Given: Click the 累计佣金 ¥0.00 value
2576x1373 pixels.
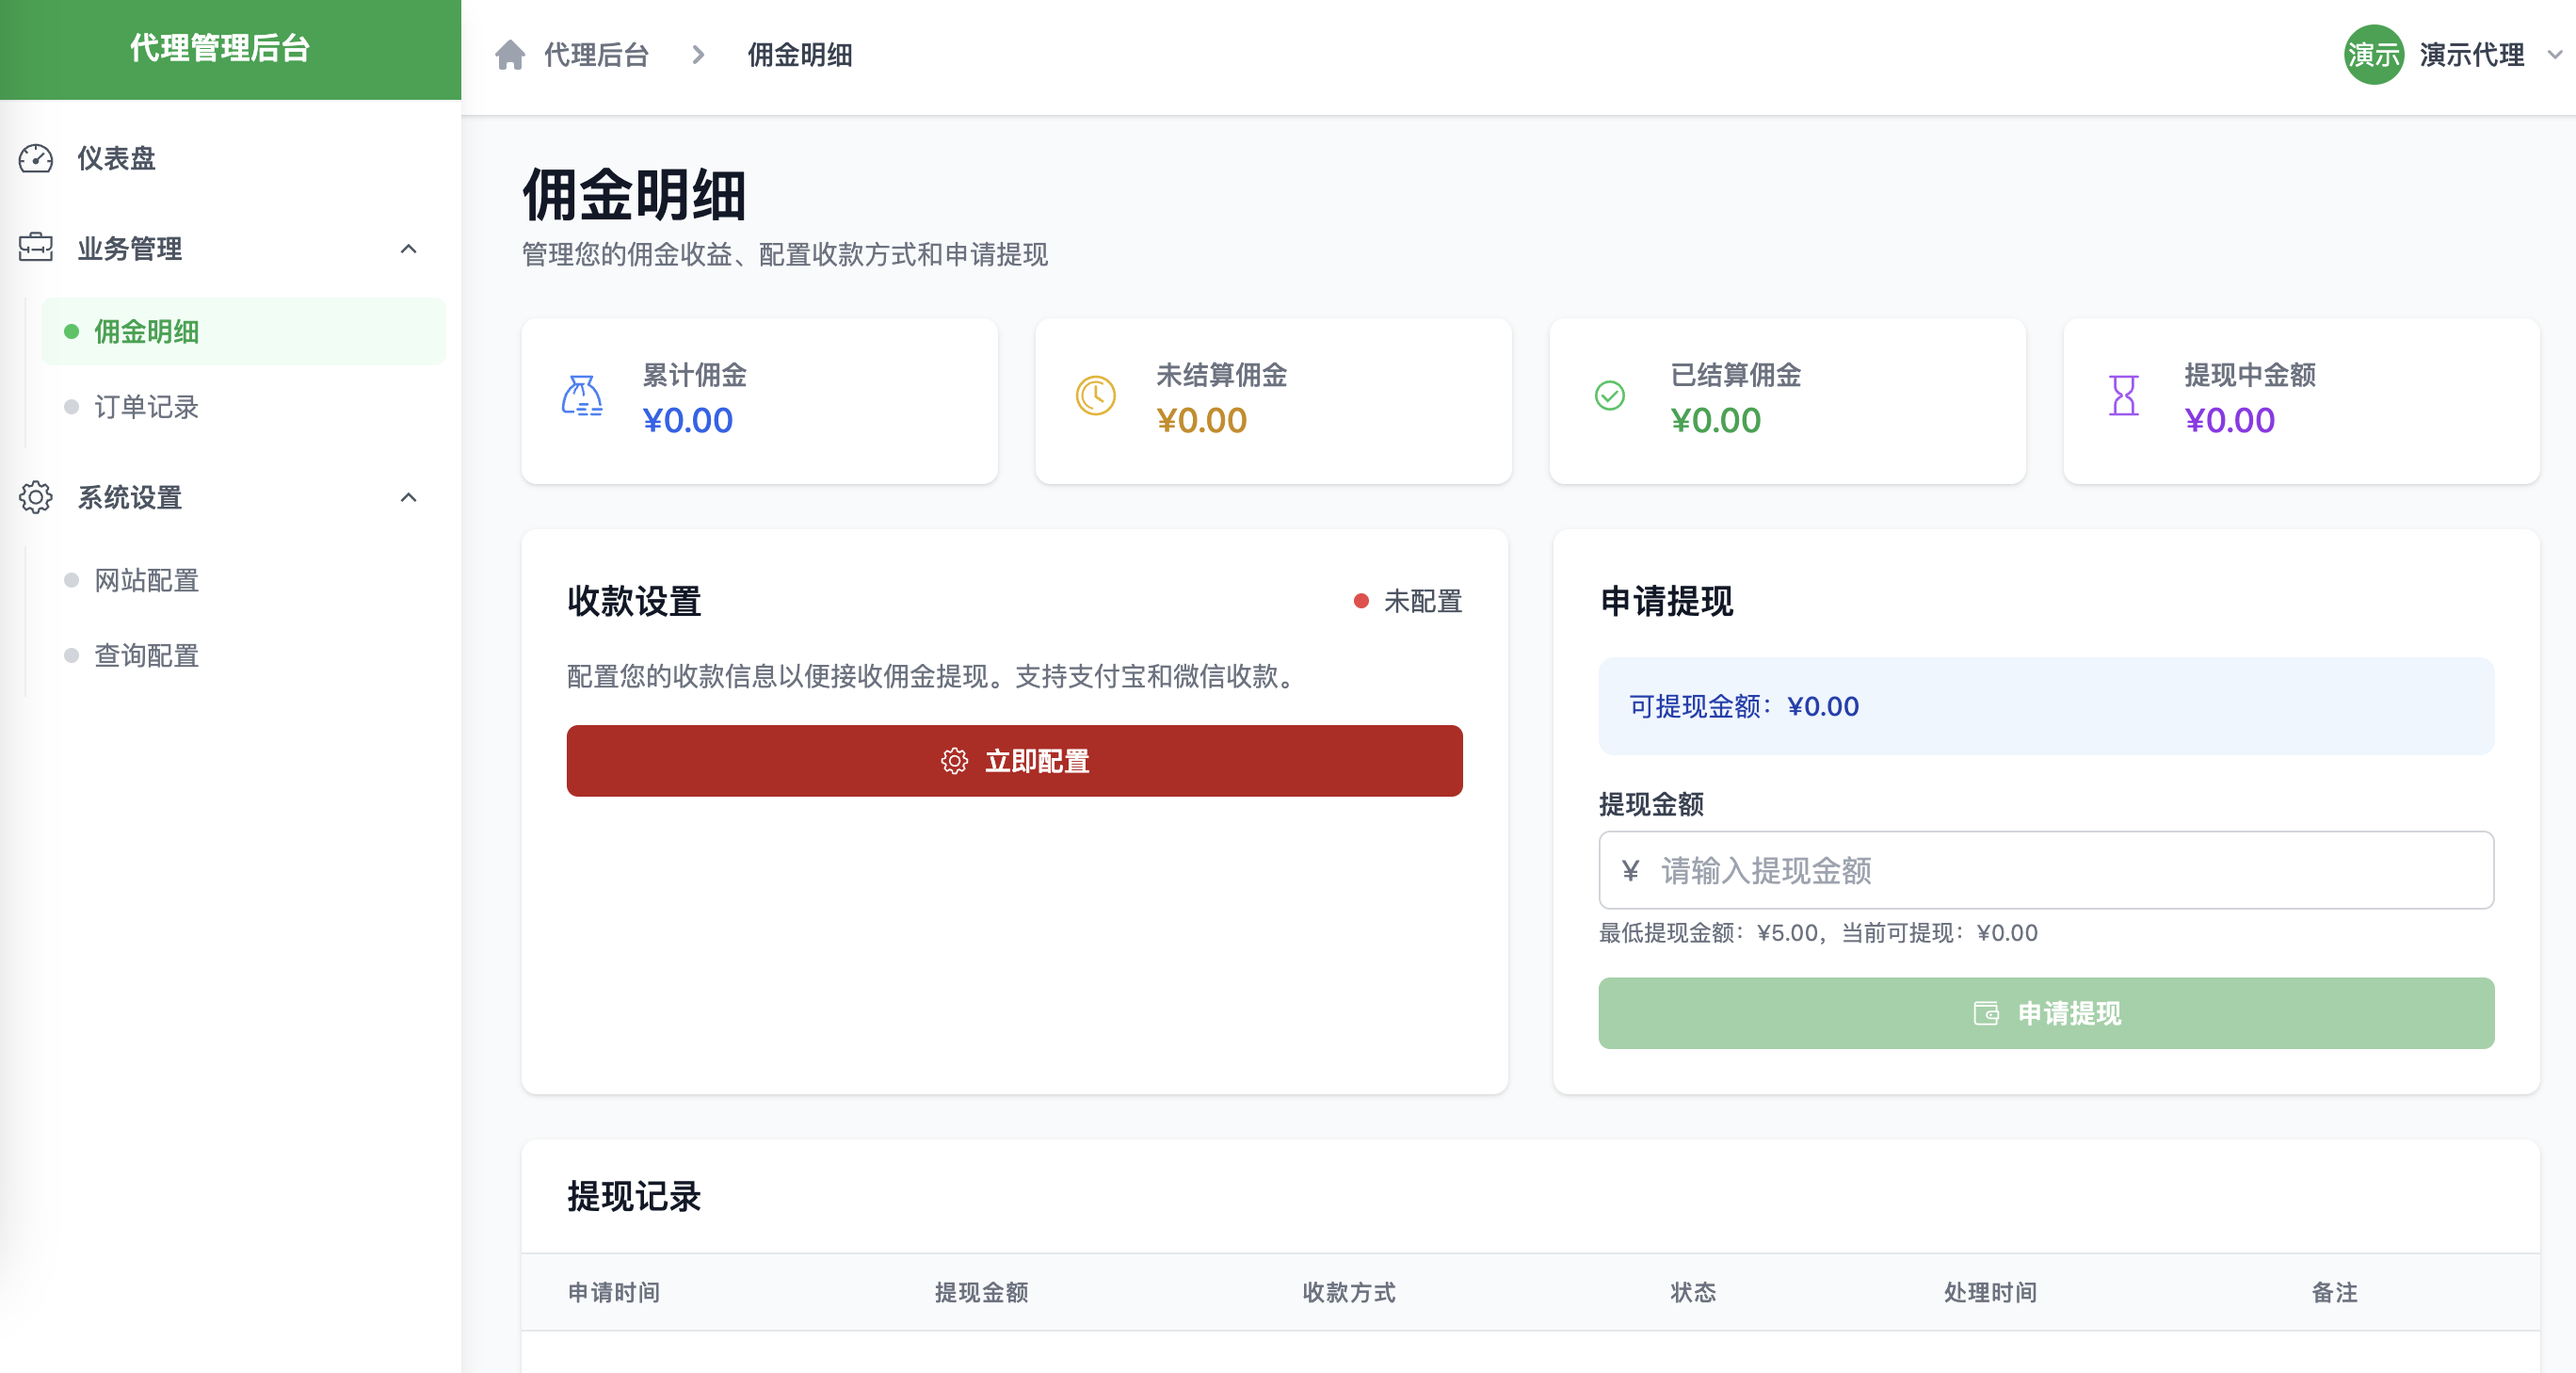Looking at the screenshot, I should [x=688, y=420].
